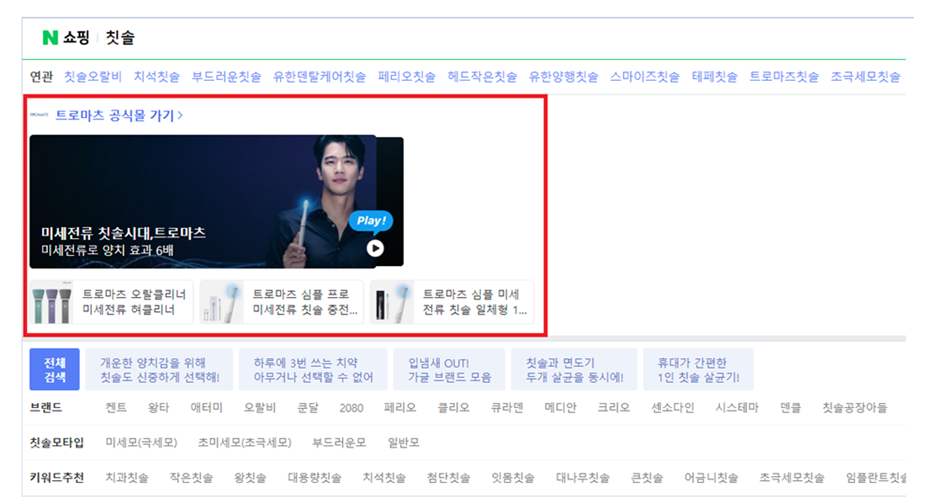
Task: Click related keyword 치석칫솔
Action: (156, 77)
